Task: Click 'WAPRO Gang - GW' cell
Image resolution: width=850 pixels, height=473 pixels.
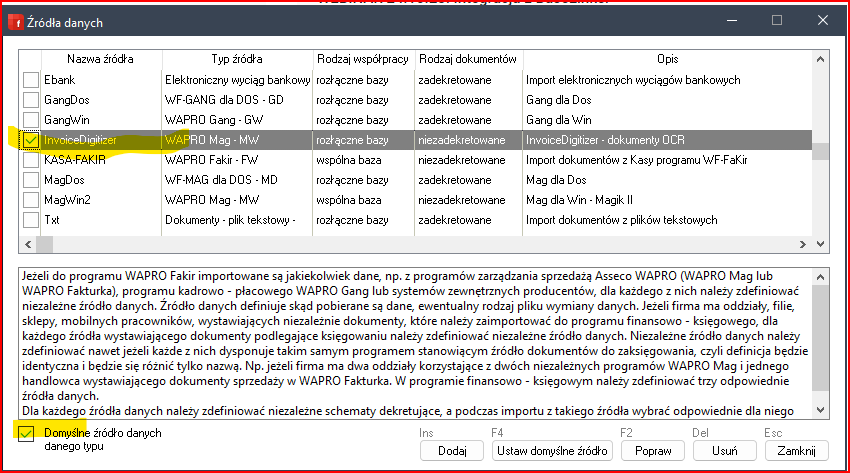Action: (214, 120)
